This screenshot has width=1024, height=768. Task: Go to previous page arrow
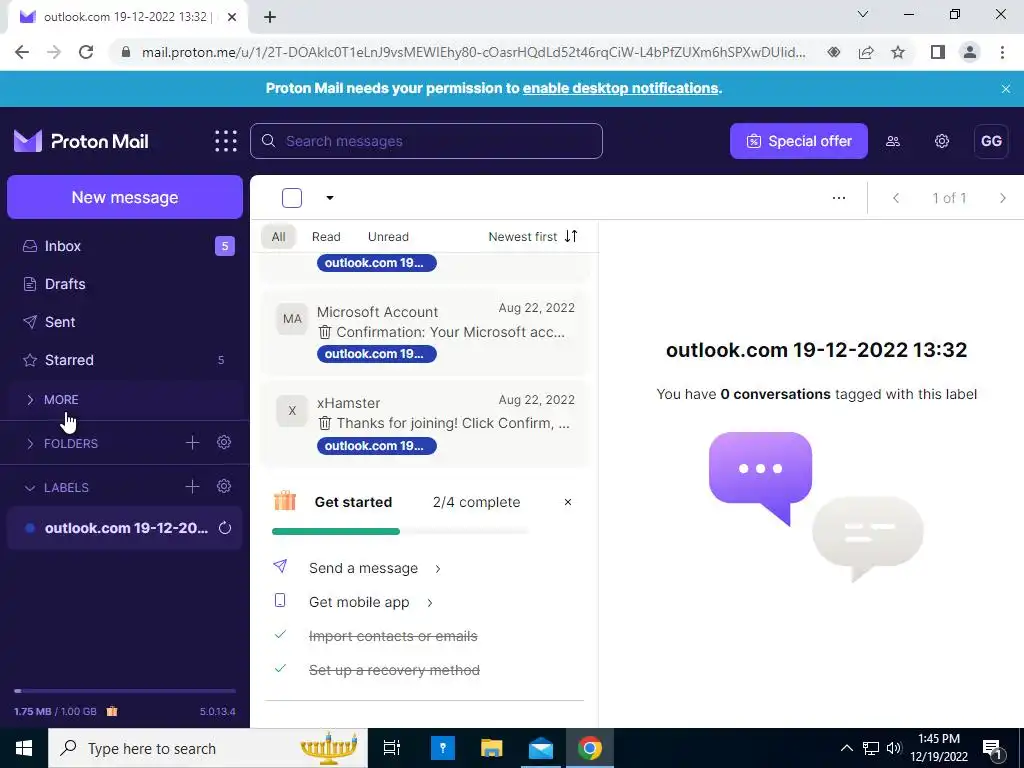pyautogui.click(x=896, y=198)
